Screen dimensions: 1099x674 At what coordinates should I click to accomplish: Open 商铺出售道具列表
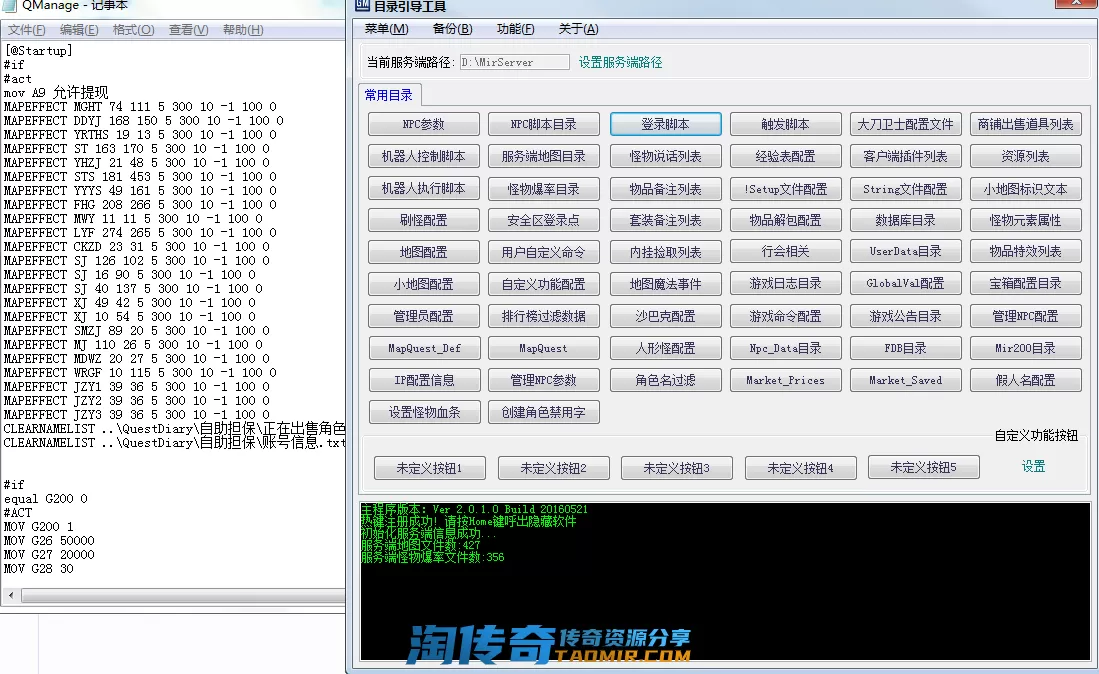click(x=1026, y=124)
